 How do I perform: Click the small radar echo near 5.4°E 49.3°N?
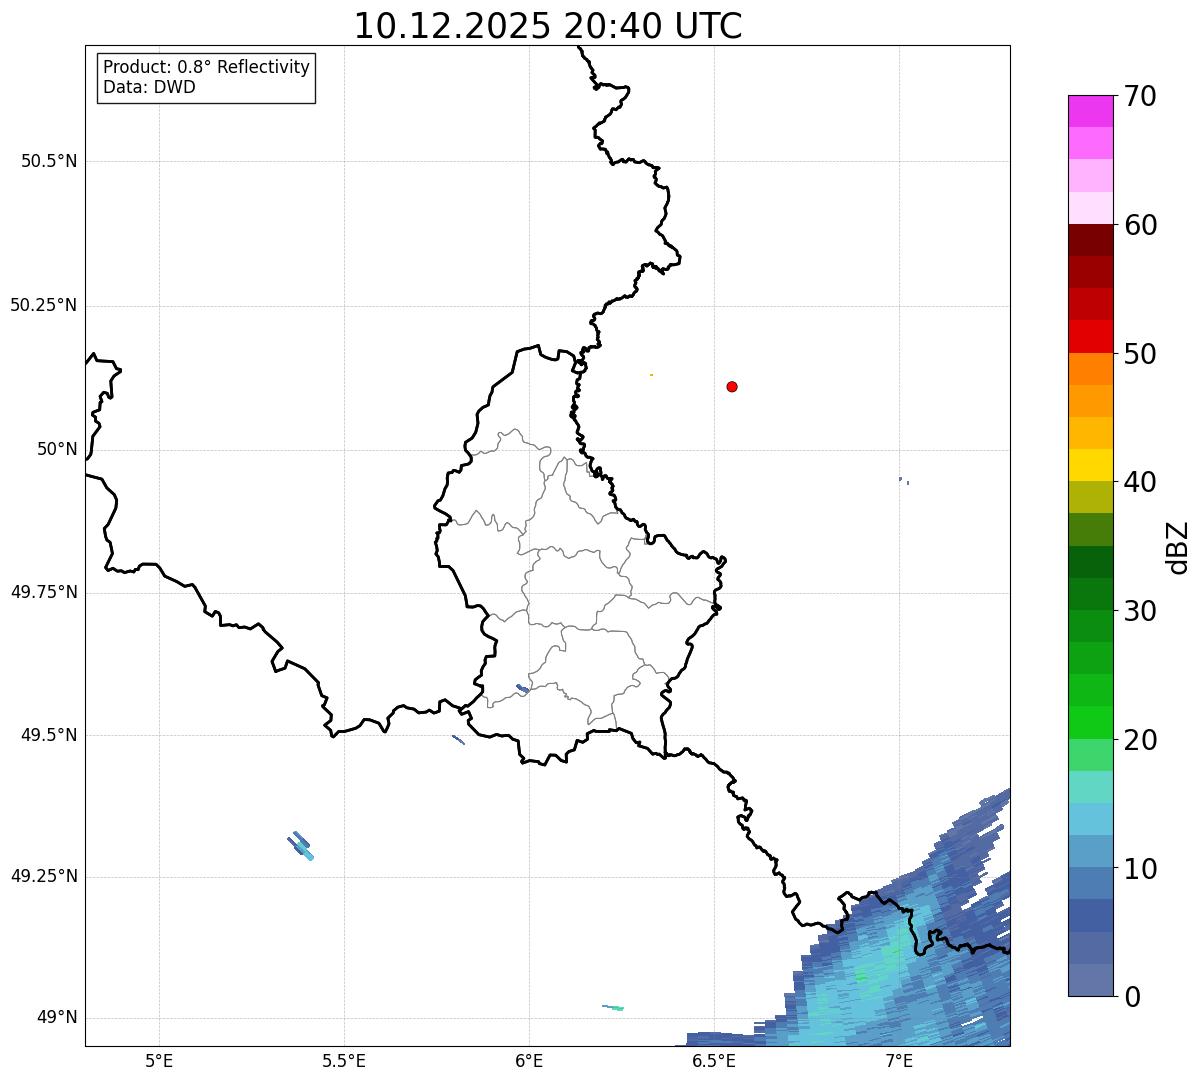coord(301,846)
